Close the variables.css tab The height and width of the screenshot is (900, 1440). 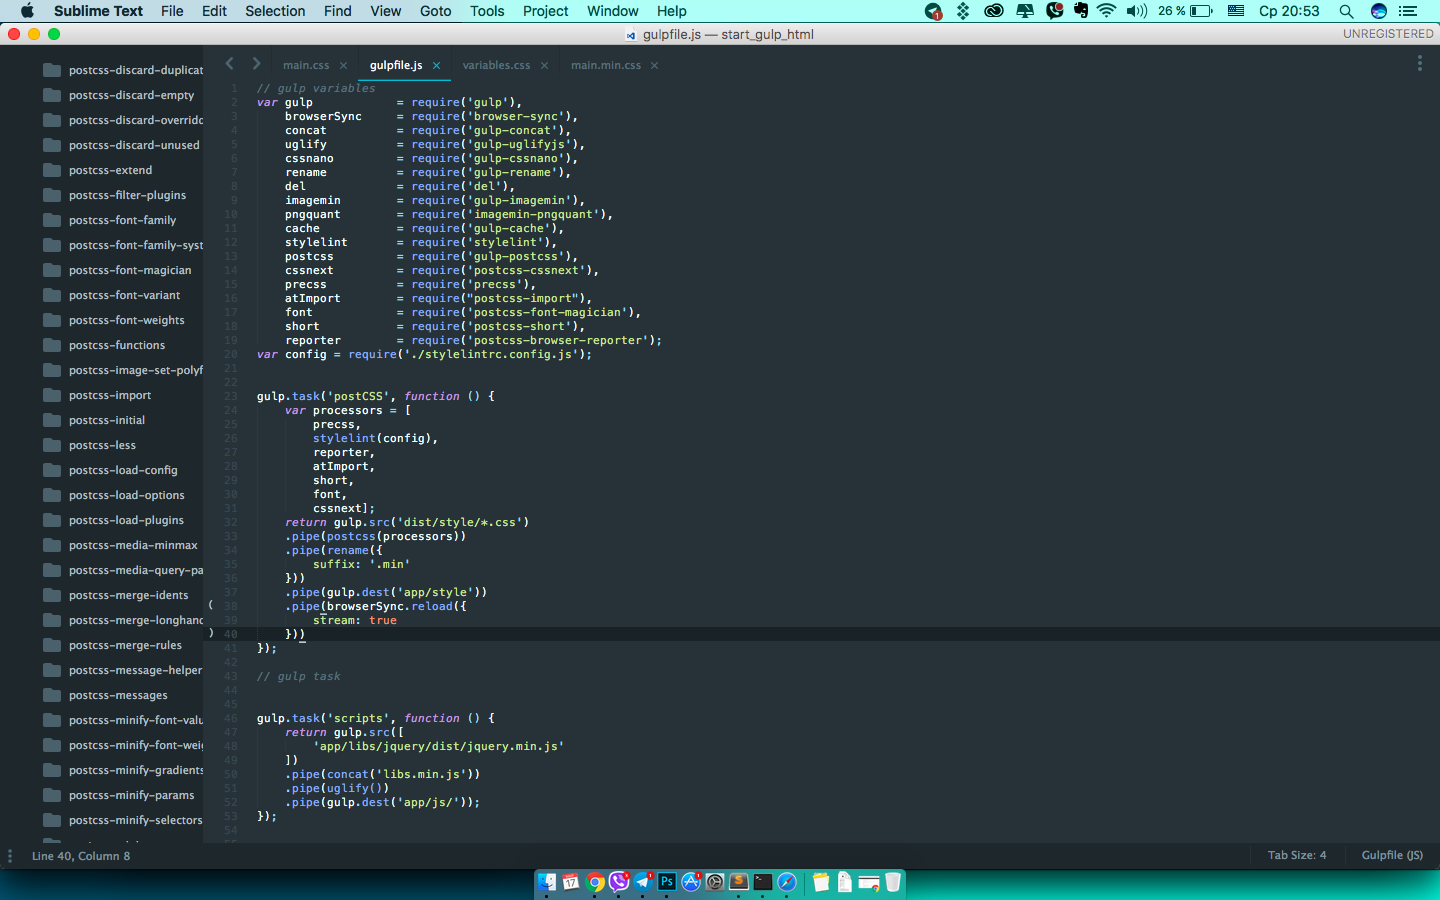(544, 66)
